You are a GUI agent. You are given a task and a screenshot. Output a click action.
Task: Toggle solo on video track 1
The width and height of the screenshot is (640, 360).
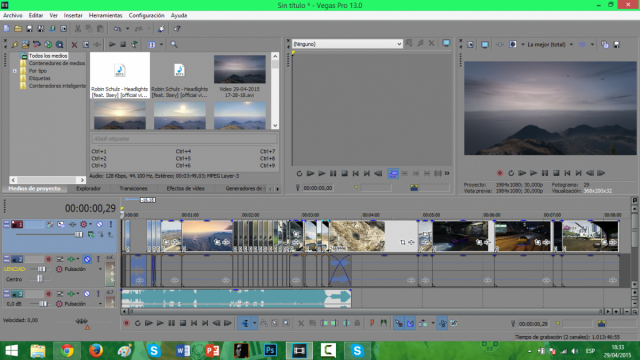[x=111, y=224]
